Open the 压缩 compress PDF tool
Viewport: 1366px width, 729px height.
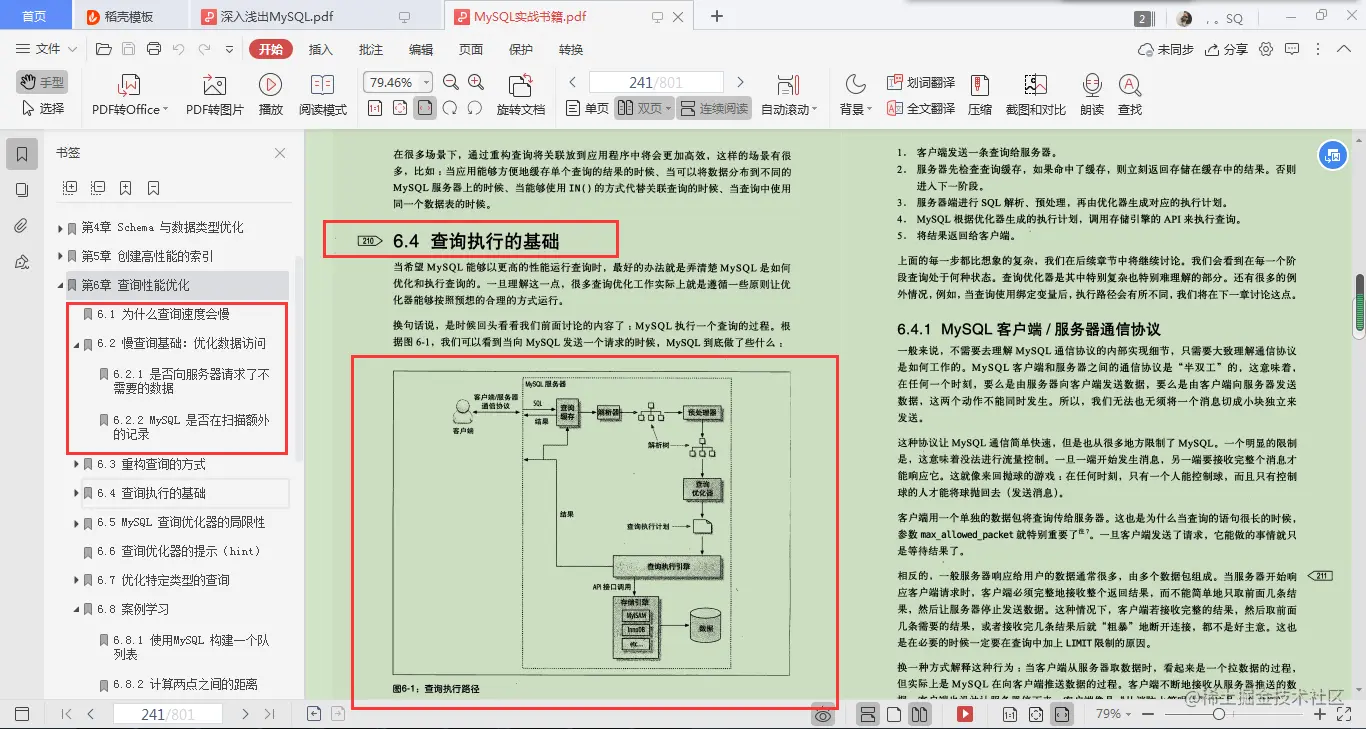click(x=980, y=96)
